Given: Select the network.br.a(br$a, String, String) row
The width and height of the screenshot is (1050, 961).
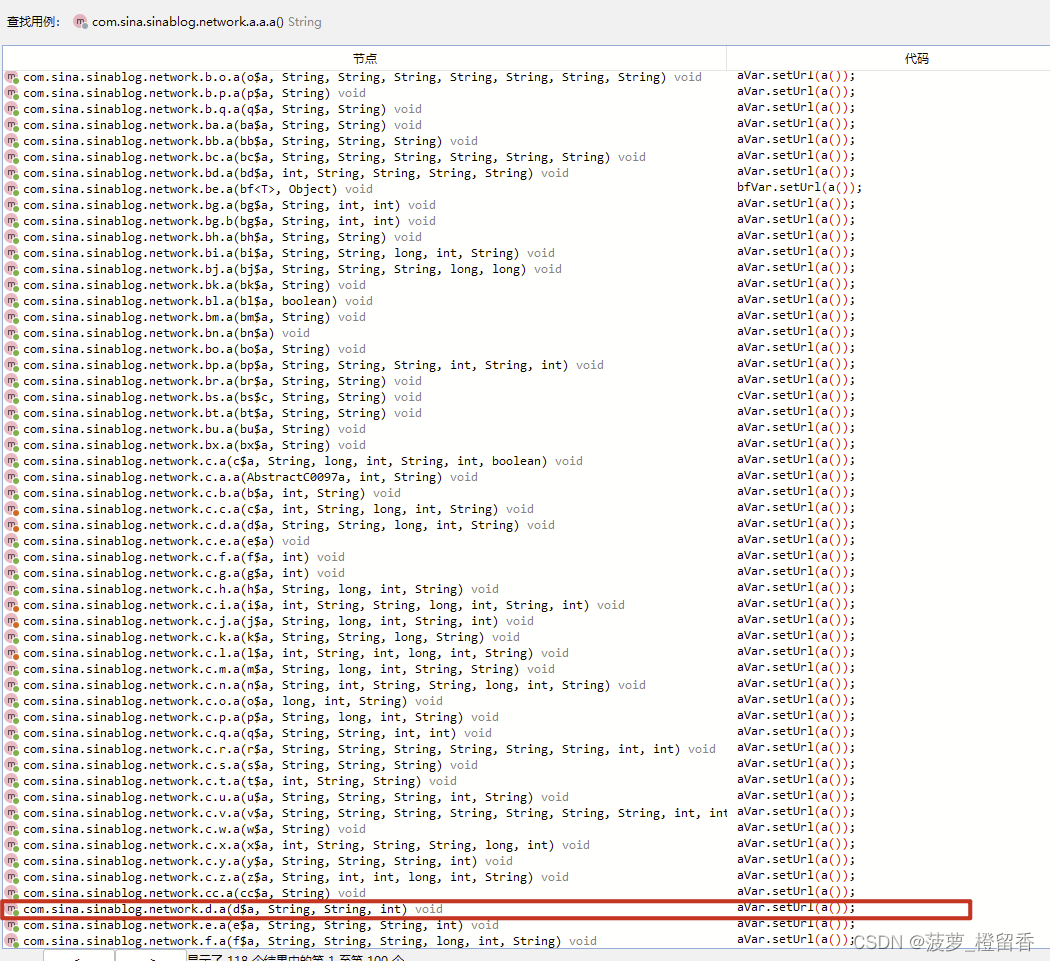Looking at the screenshot, I should coord(526,382).
